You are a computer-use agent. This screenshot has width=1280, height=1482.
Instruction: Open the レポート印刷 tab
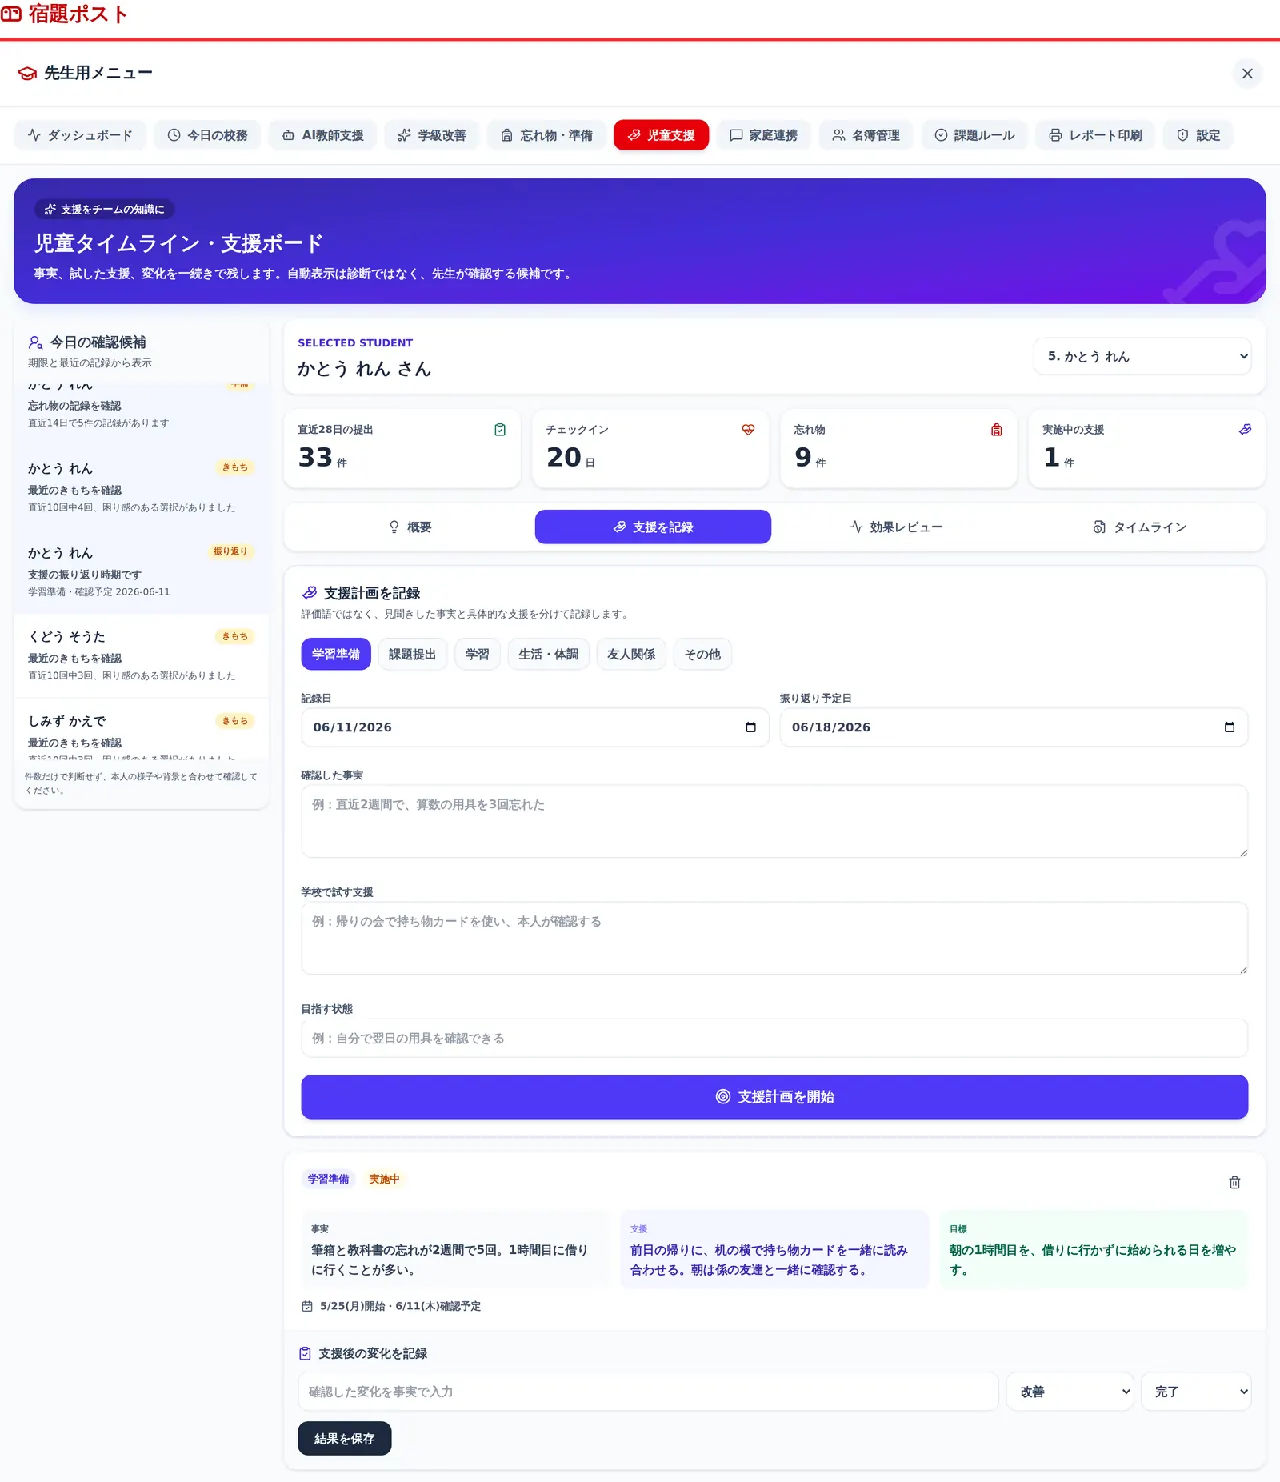(x=1095, y=135)
